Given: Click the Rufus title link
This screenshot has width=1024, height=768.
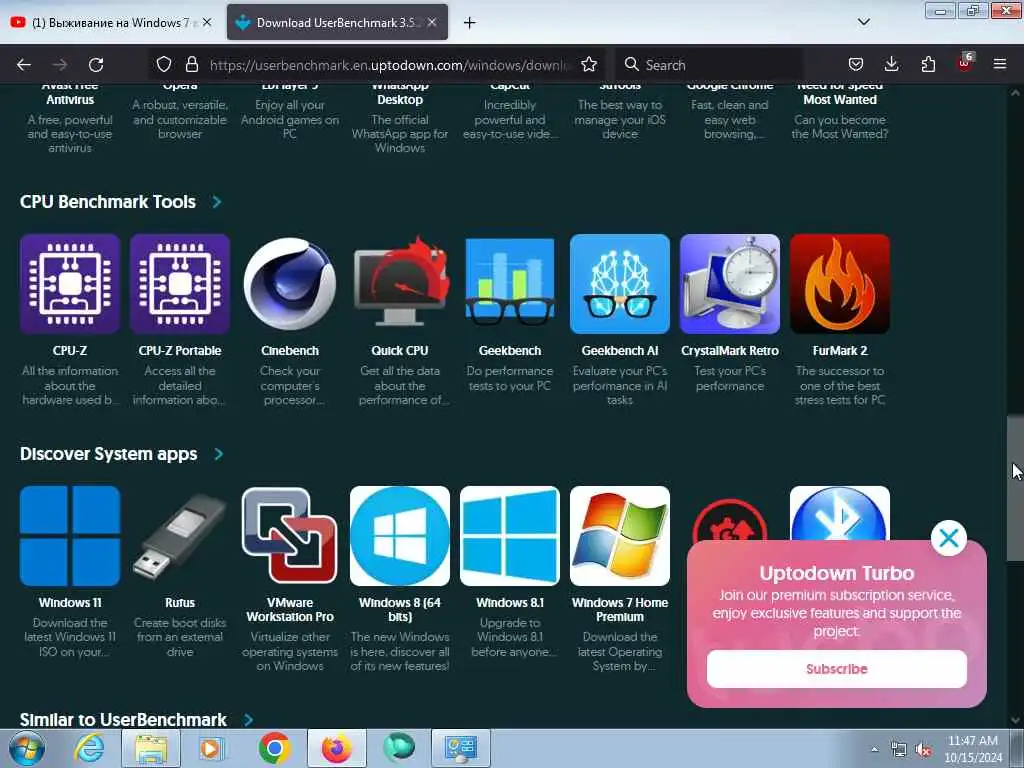Looking at the screenshot, I should (x=180, y=603).
